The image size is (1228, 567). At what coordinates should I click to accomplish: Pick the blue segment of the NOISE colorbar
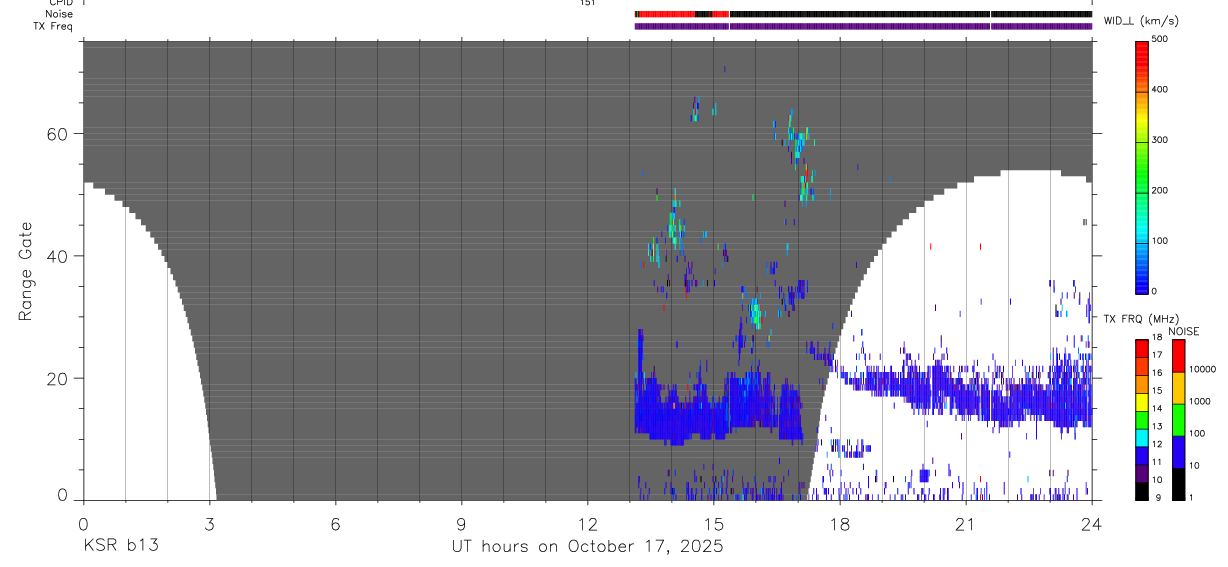click(1178, 451)
